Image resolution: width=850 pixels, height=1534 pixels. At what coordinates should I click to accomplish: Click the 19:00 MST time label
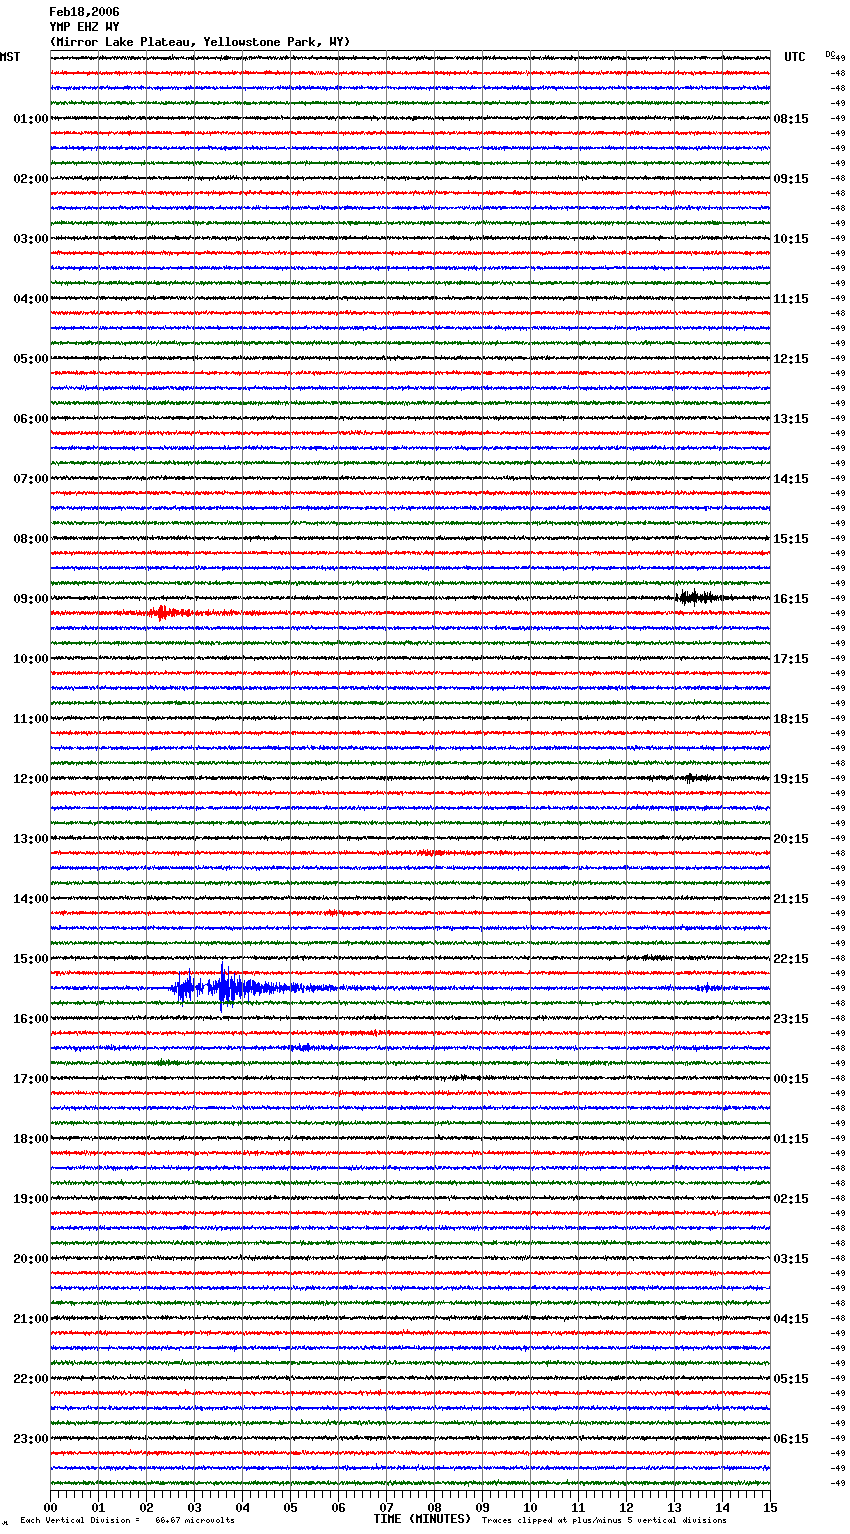coord(30,1199)
